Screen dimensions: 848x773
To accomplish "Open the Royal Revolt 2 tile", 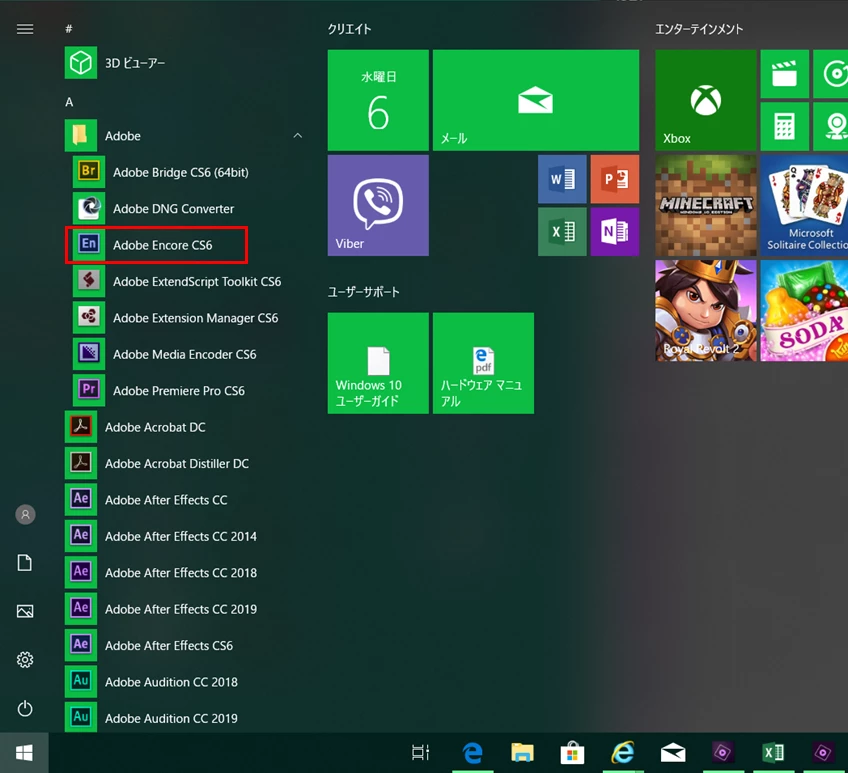I will click(x=706, y=310).
